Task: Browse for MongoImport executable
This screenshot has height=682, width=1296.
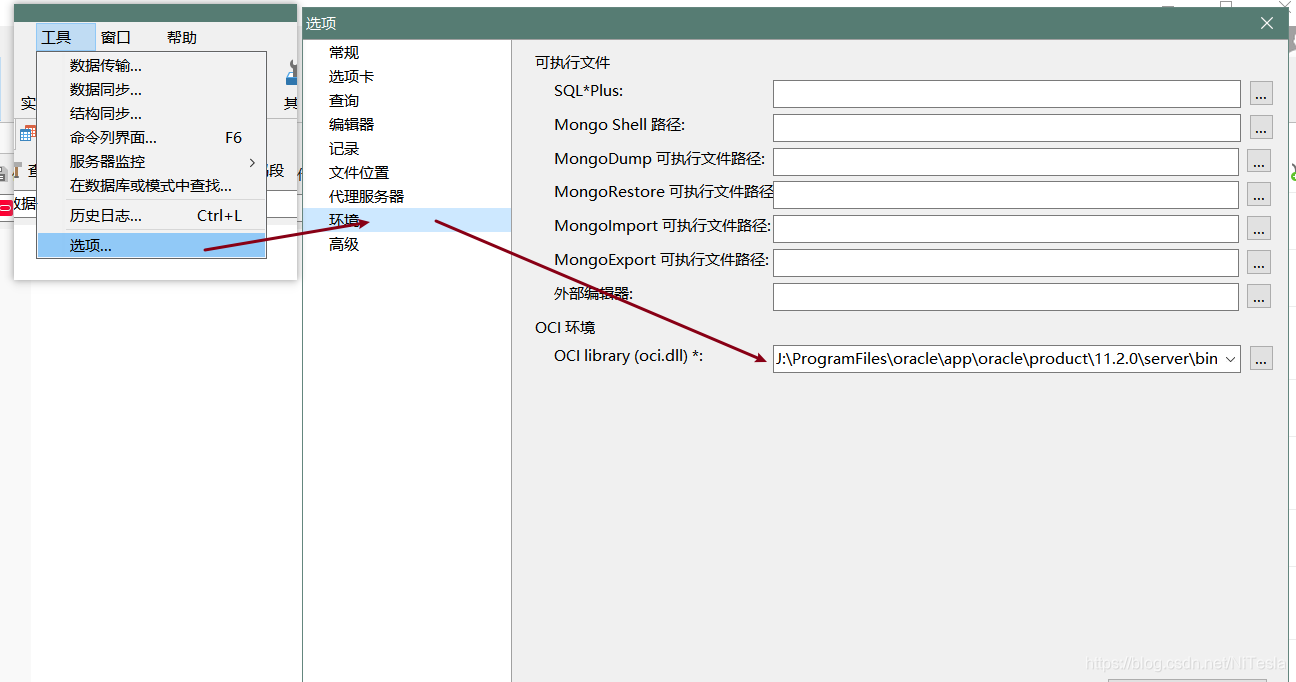Action: coord(1259,229)
